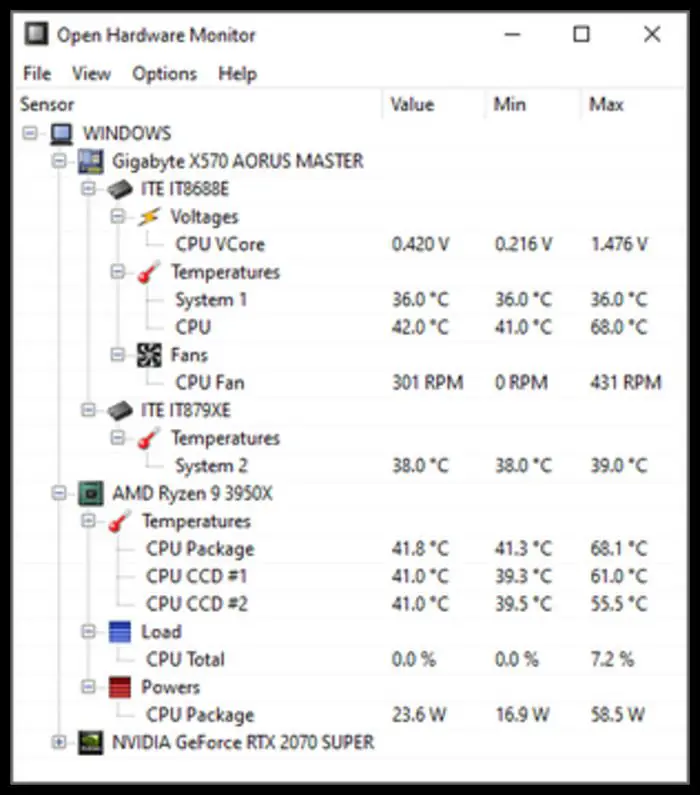Open the View menu
This screenshot has height=795, width=700.
(x=91, y=74)
